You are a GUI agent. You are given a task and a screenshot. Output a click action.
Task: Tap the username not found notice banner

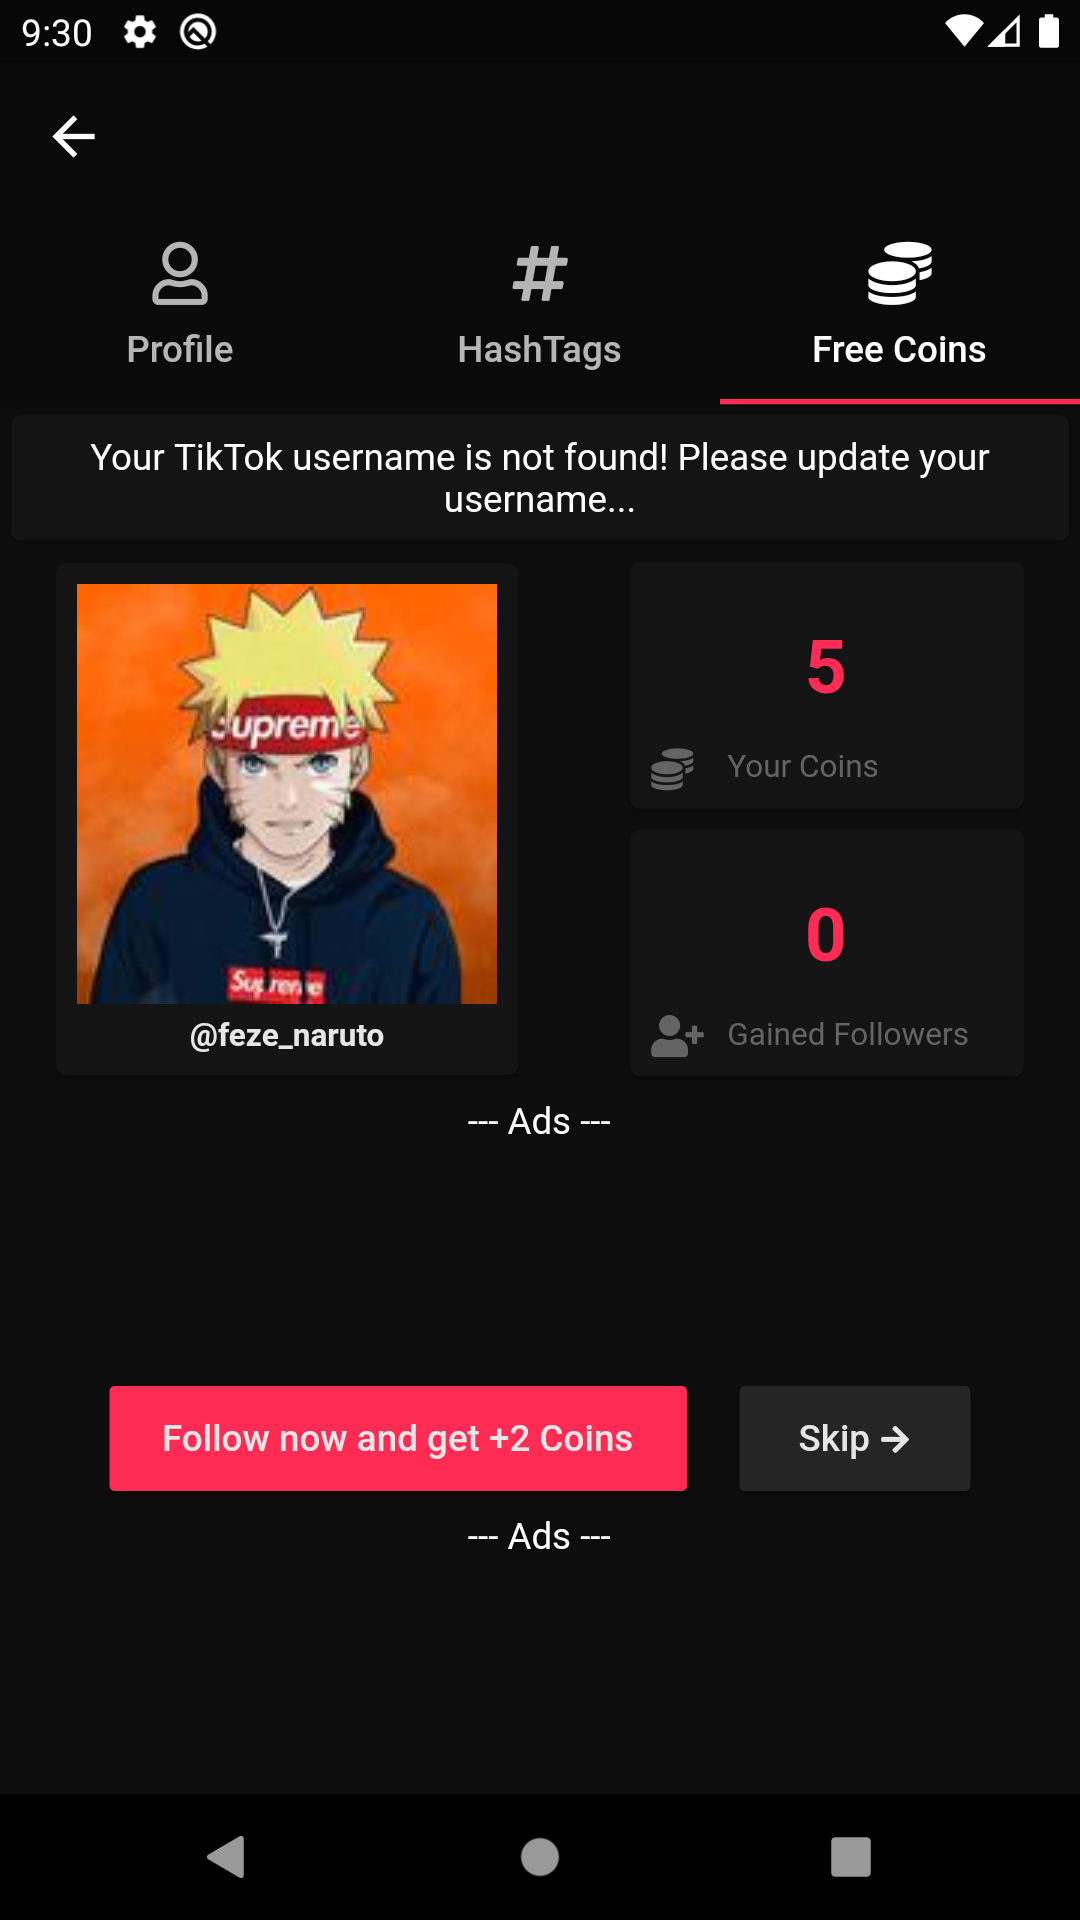(x=540, y=478)
